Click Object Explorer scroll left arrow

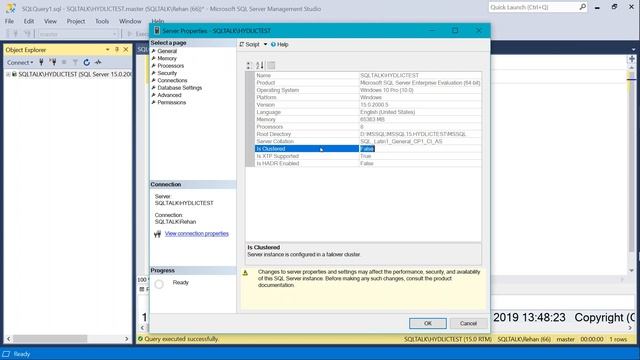[x=8, y=339]
